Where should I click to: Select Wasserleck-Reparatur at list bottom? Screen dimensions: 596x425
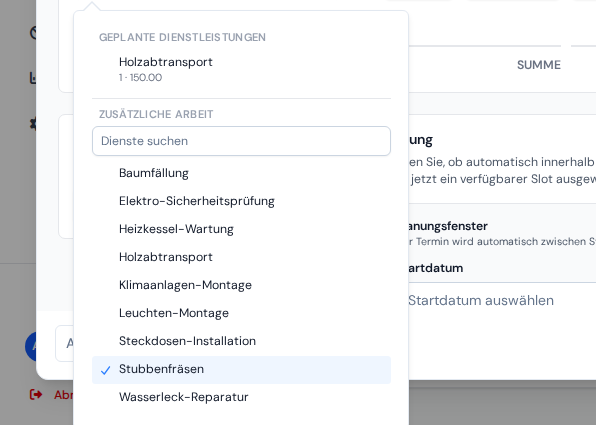click(x=241, y=397)
